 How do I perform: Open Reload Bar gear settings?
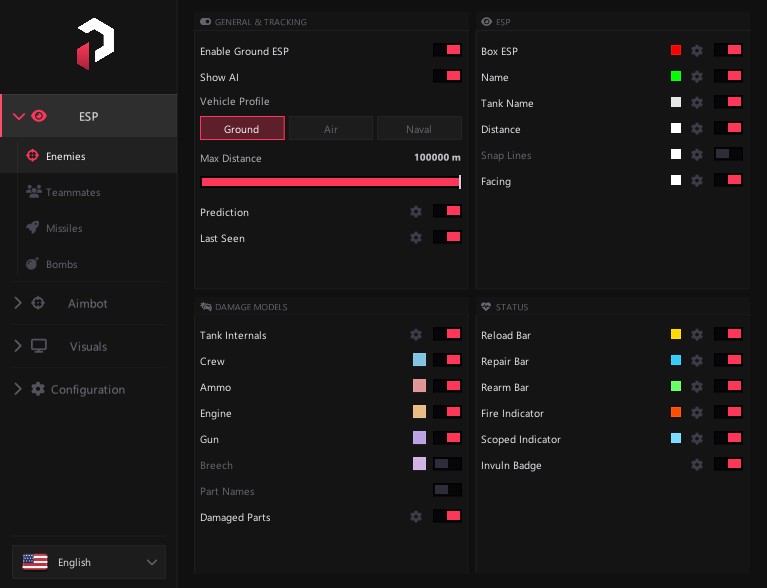point(697,335)
